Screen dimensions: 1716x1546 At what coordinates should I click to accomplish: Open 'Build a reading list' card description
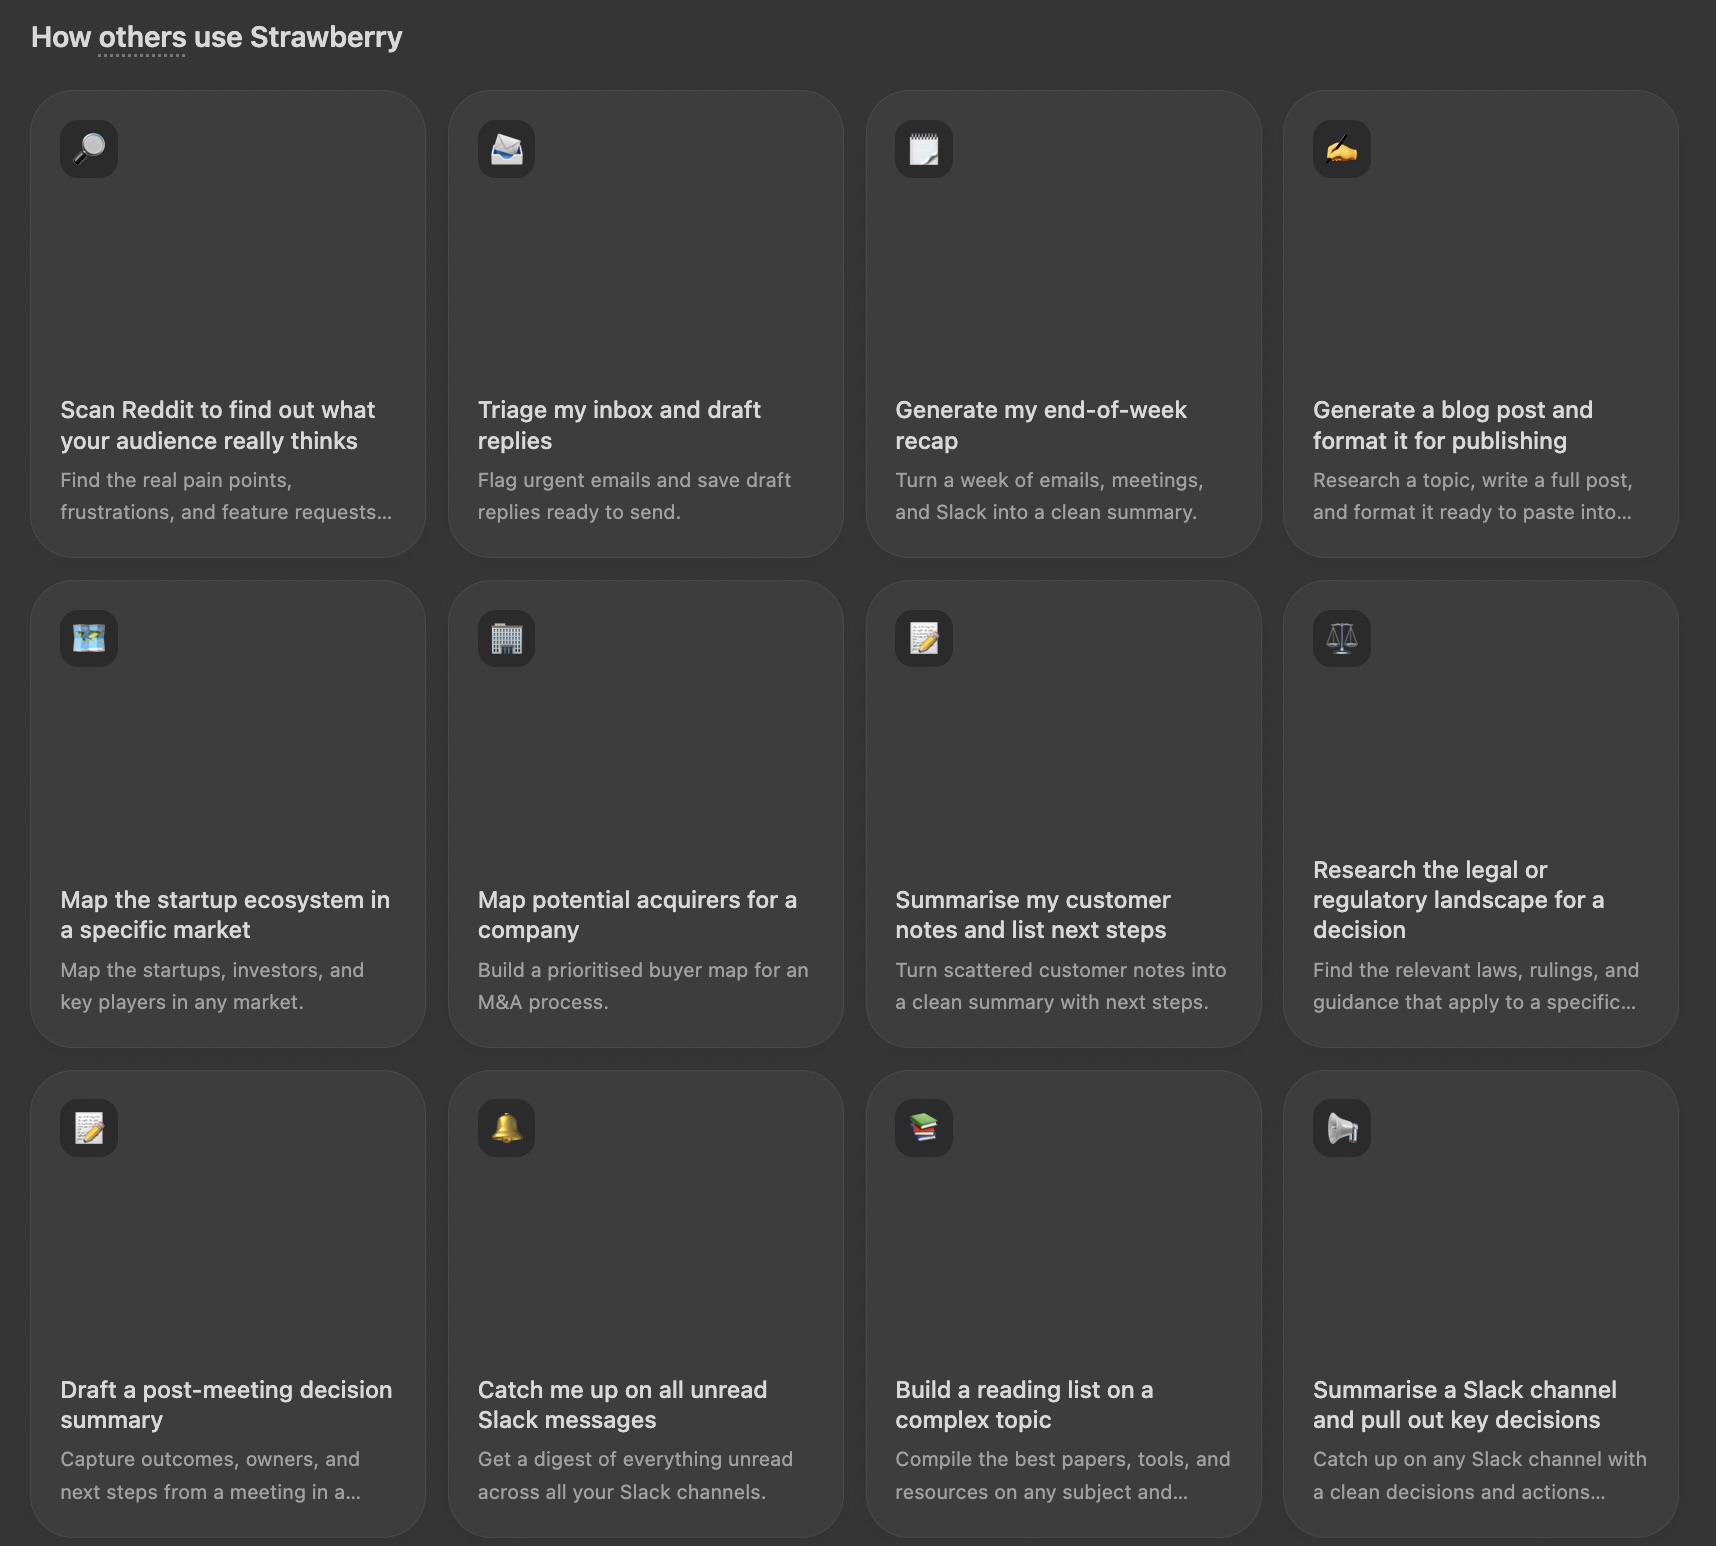click(x=1063, y=1475)
